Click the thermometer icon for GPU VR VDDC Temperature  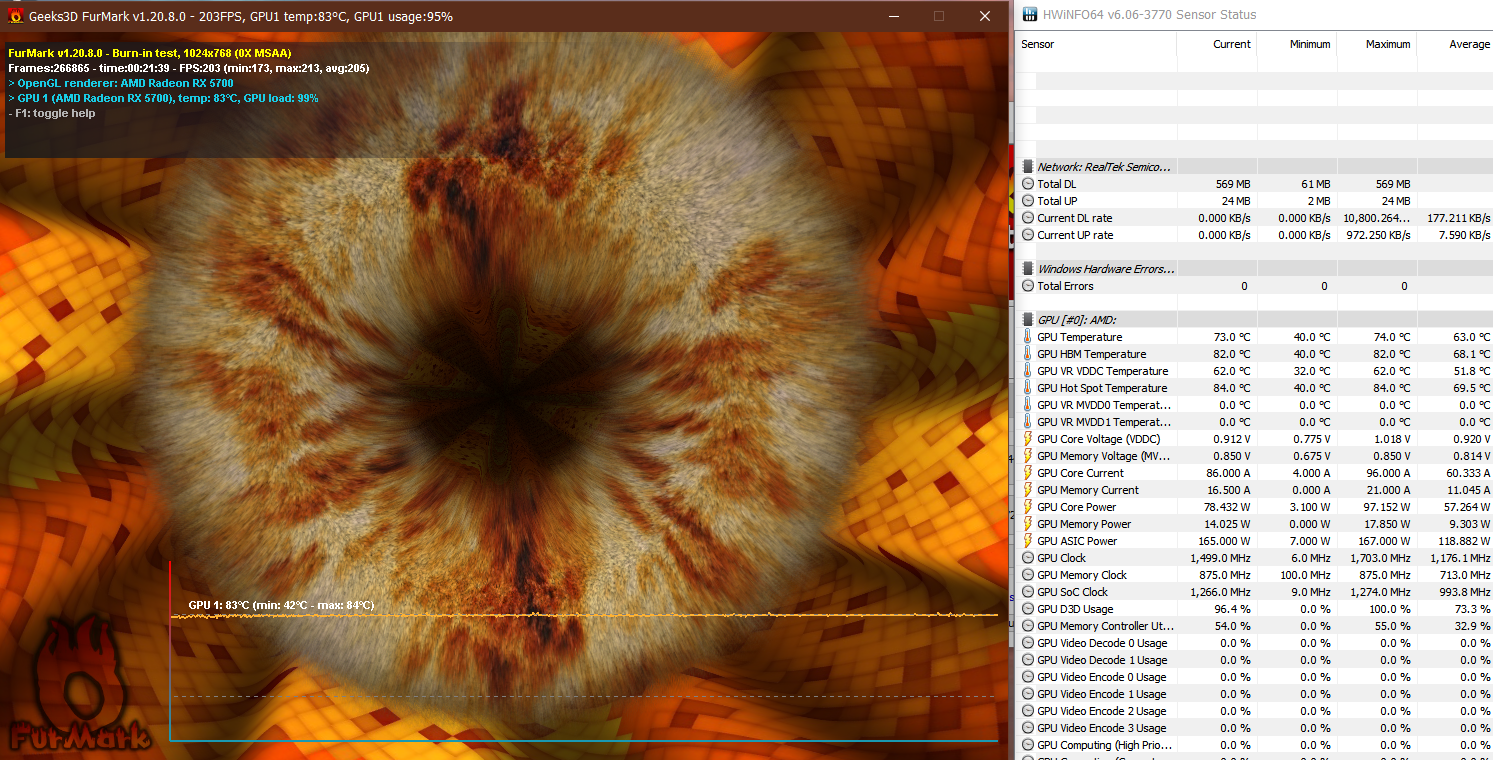coord(1028,371)
